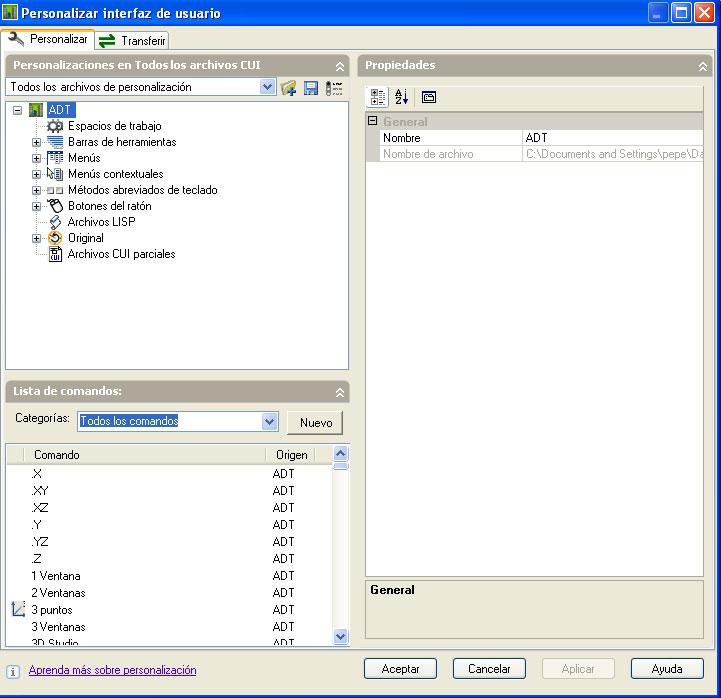Click the open partial customization file icon
This screenshot has height=698, width=721.
(288, 88)
